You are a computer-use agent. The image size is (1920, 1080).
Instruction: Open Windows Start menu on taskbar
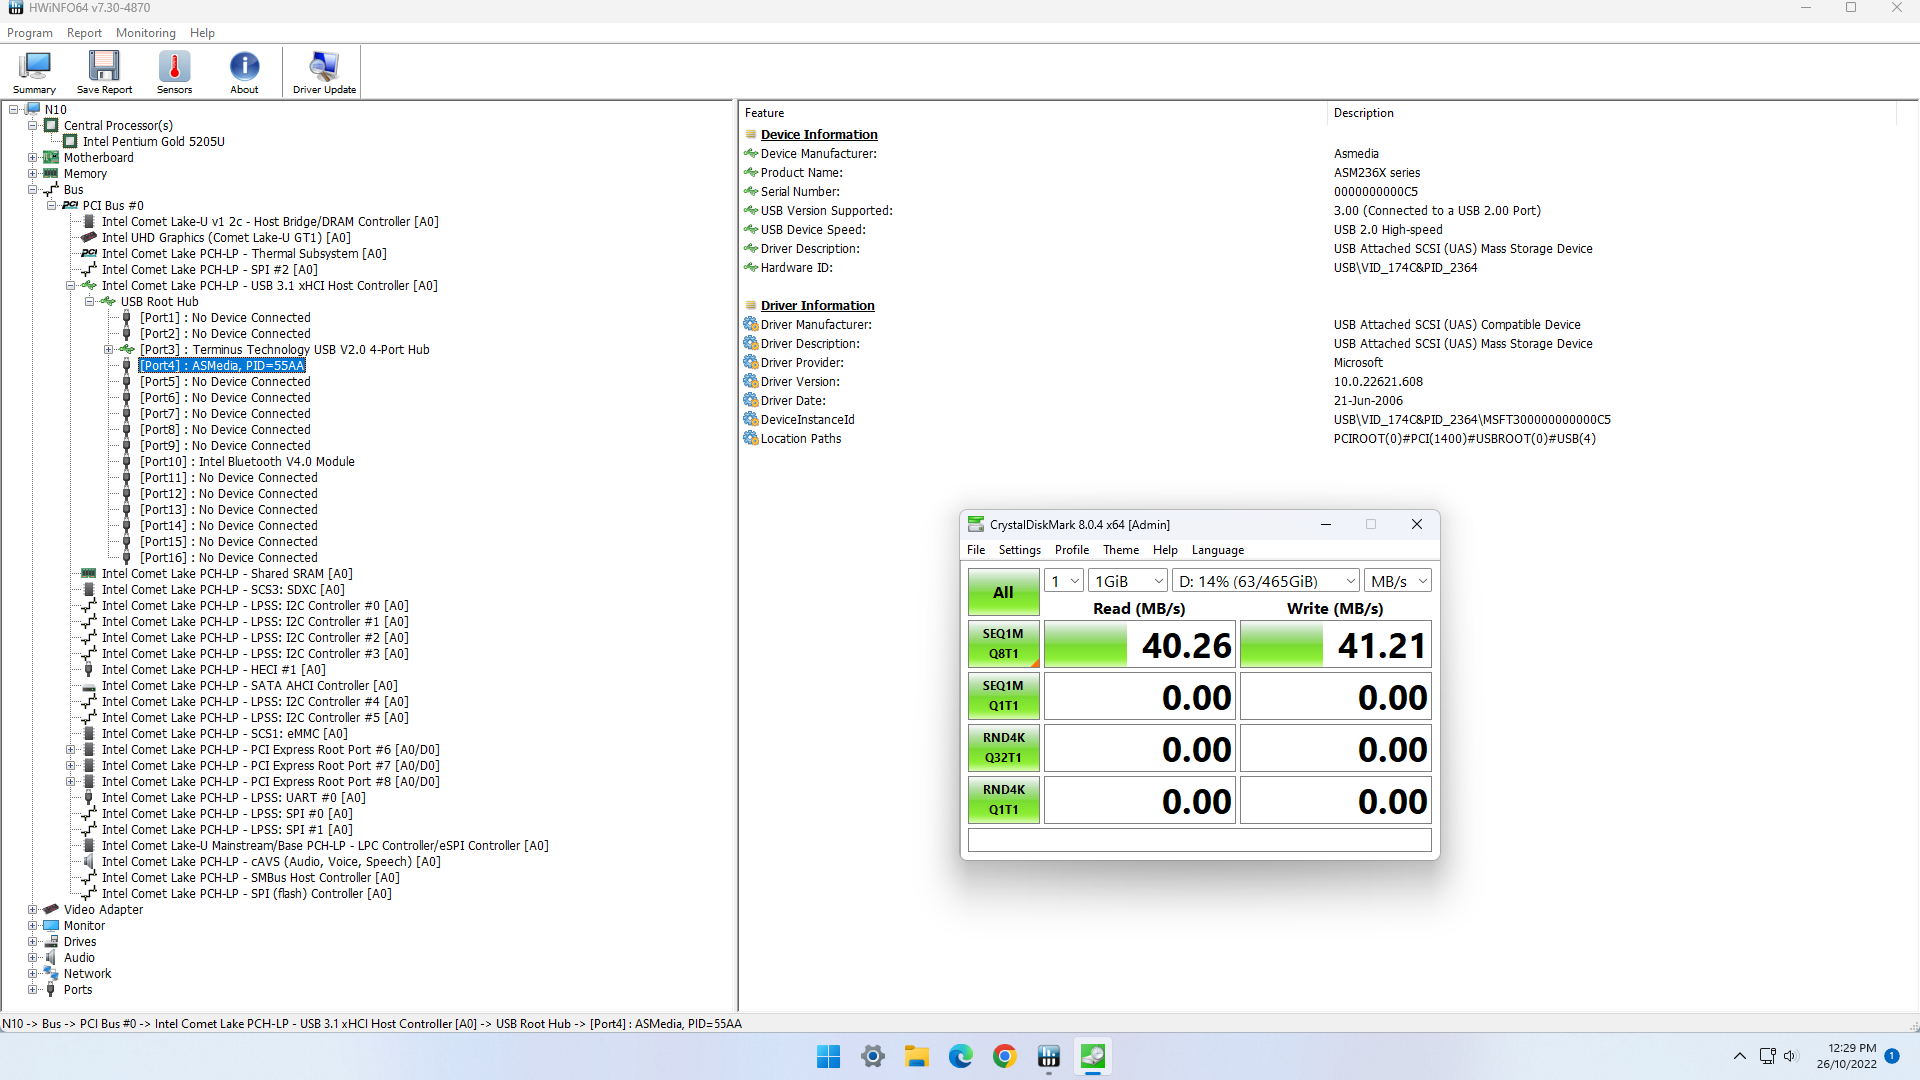[x=829, y=1057]
